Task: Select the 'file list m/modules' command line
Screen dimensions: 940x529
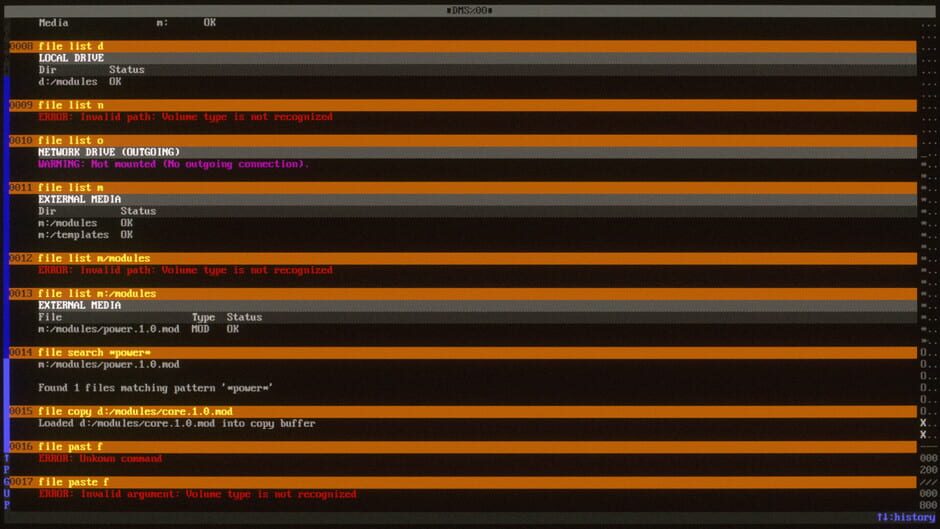Action: [x=94, y=258]
